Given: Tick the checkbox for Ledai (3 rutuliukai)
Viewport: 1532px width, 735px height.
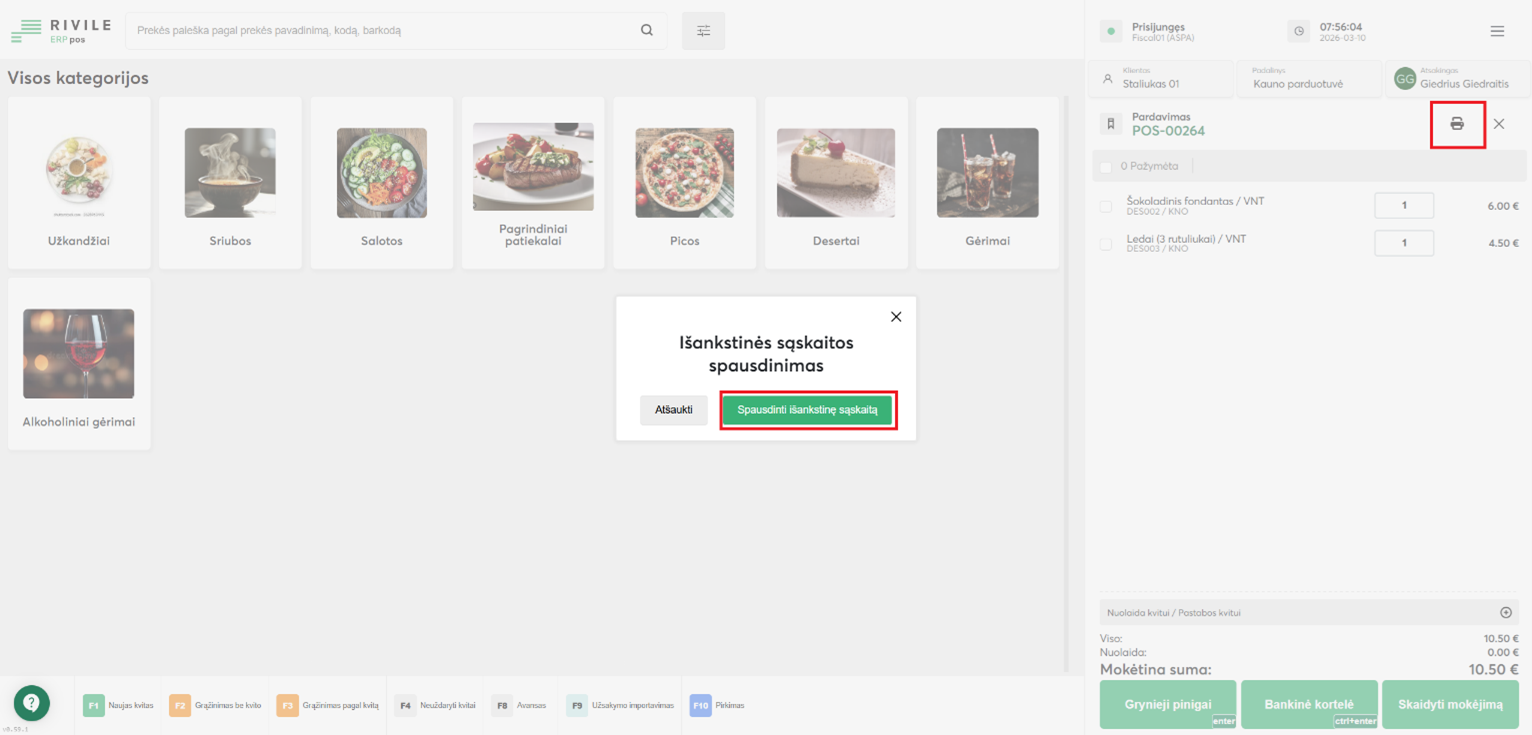Looking at the screenshot, I should (1106, 244).
